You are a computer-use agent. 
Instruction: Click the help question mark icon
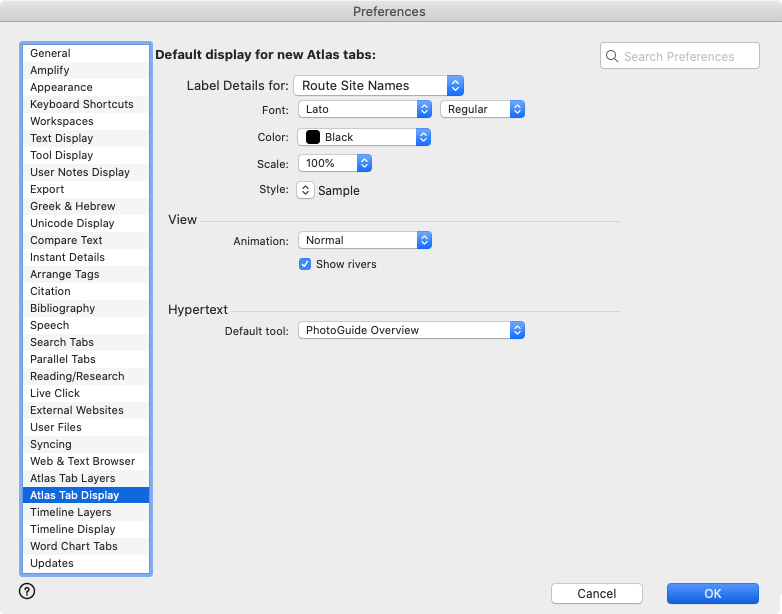27,591
